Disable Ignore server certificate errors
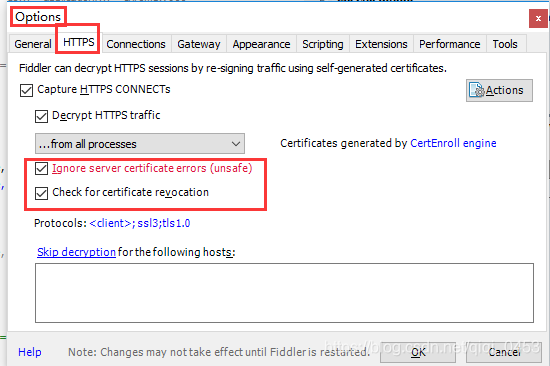The height and width of the screenshot is (366, 550). click(x=41, y=168)
